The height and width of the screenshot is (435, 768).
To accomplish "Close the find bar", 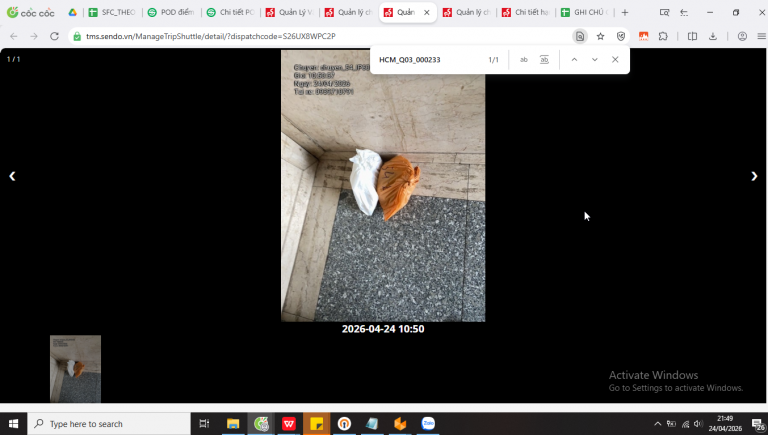I will pos(615,60).
